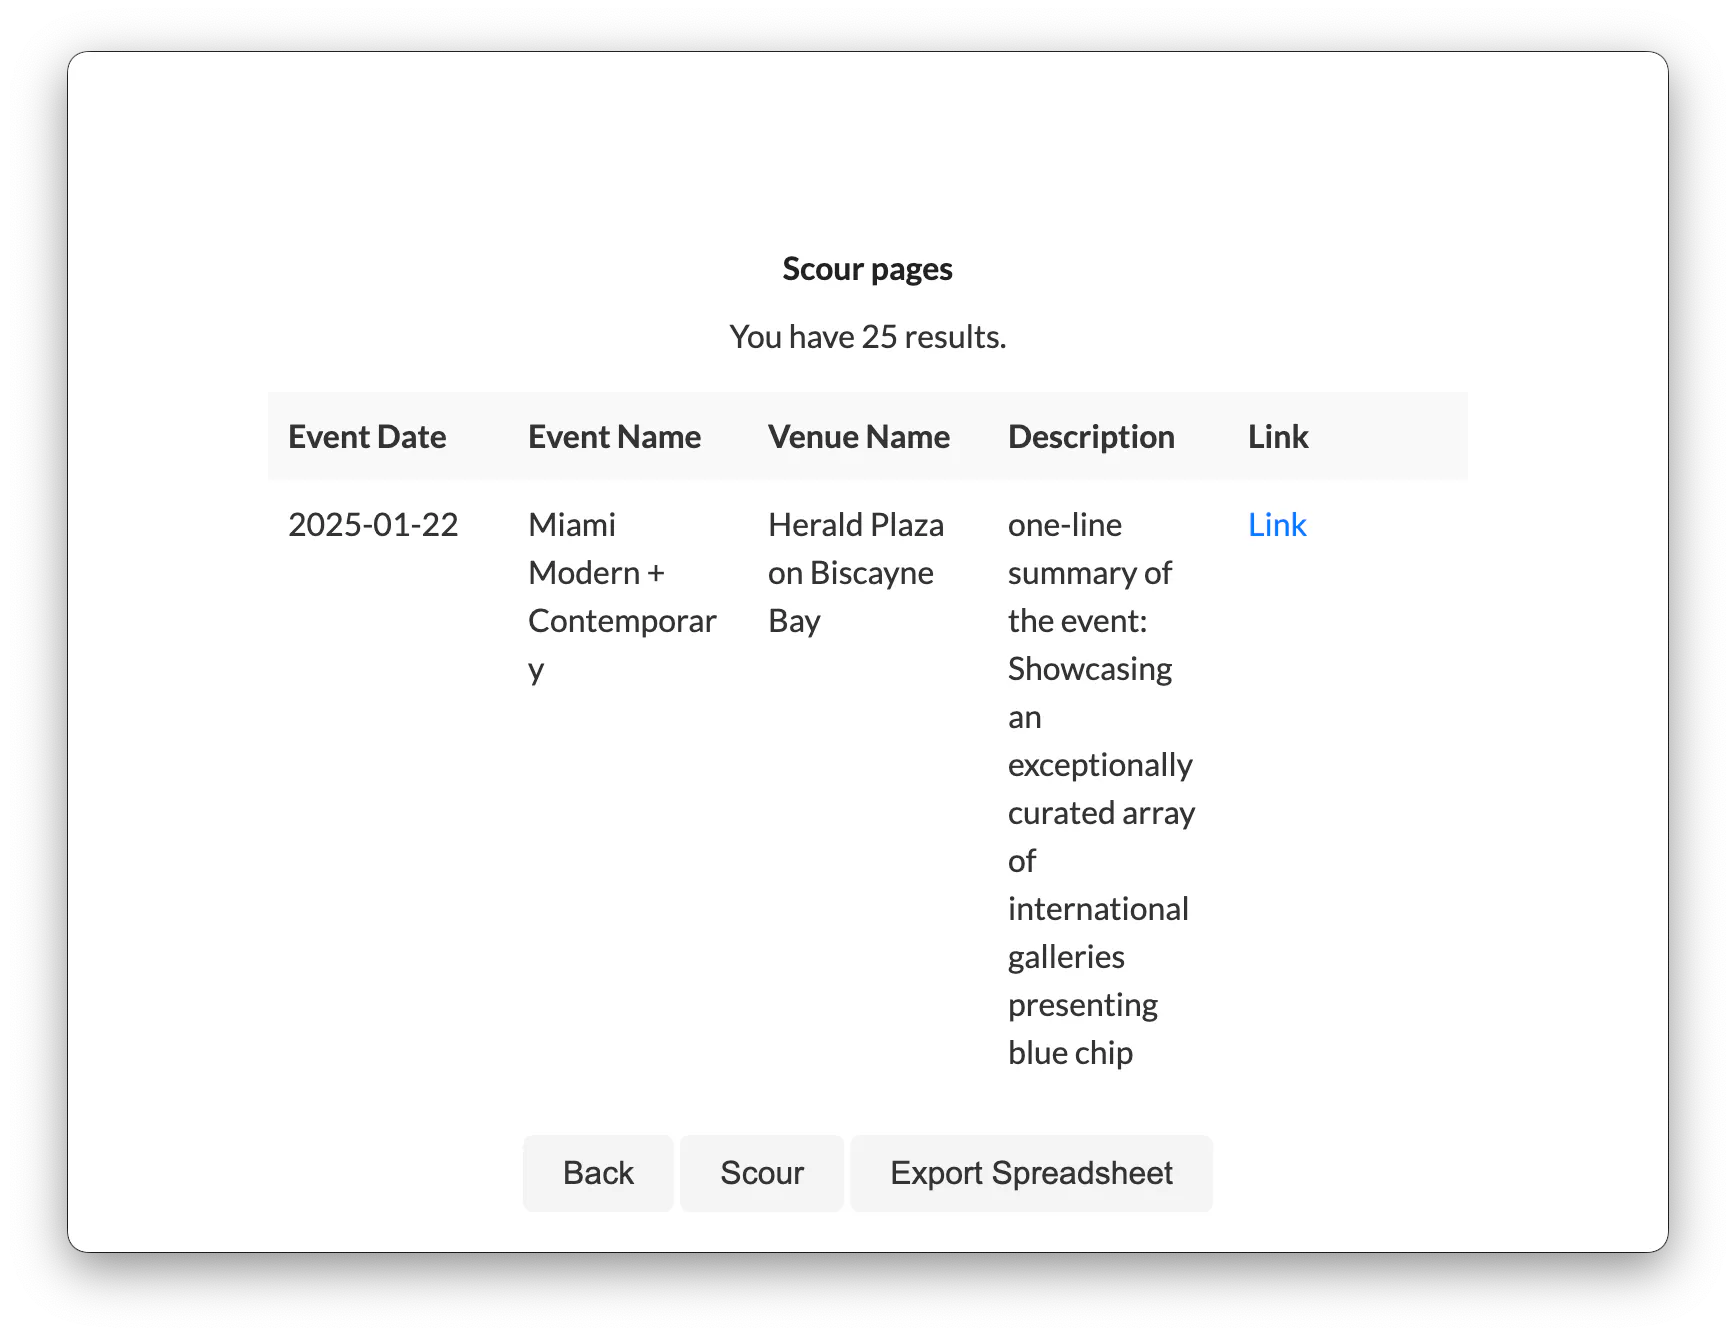Click the 'Scour pages' heading
1736x1336 pixels.
point(868,269)
